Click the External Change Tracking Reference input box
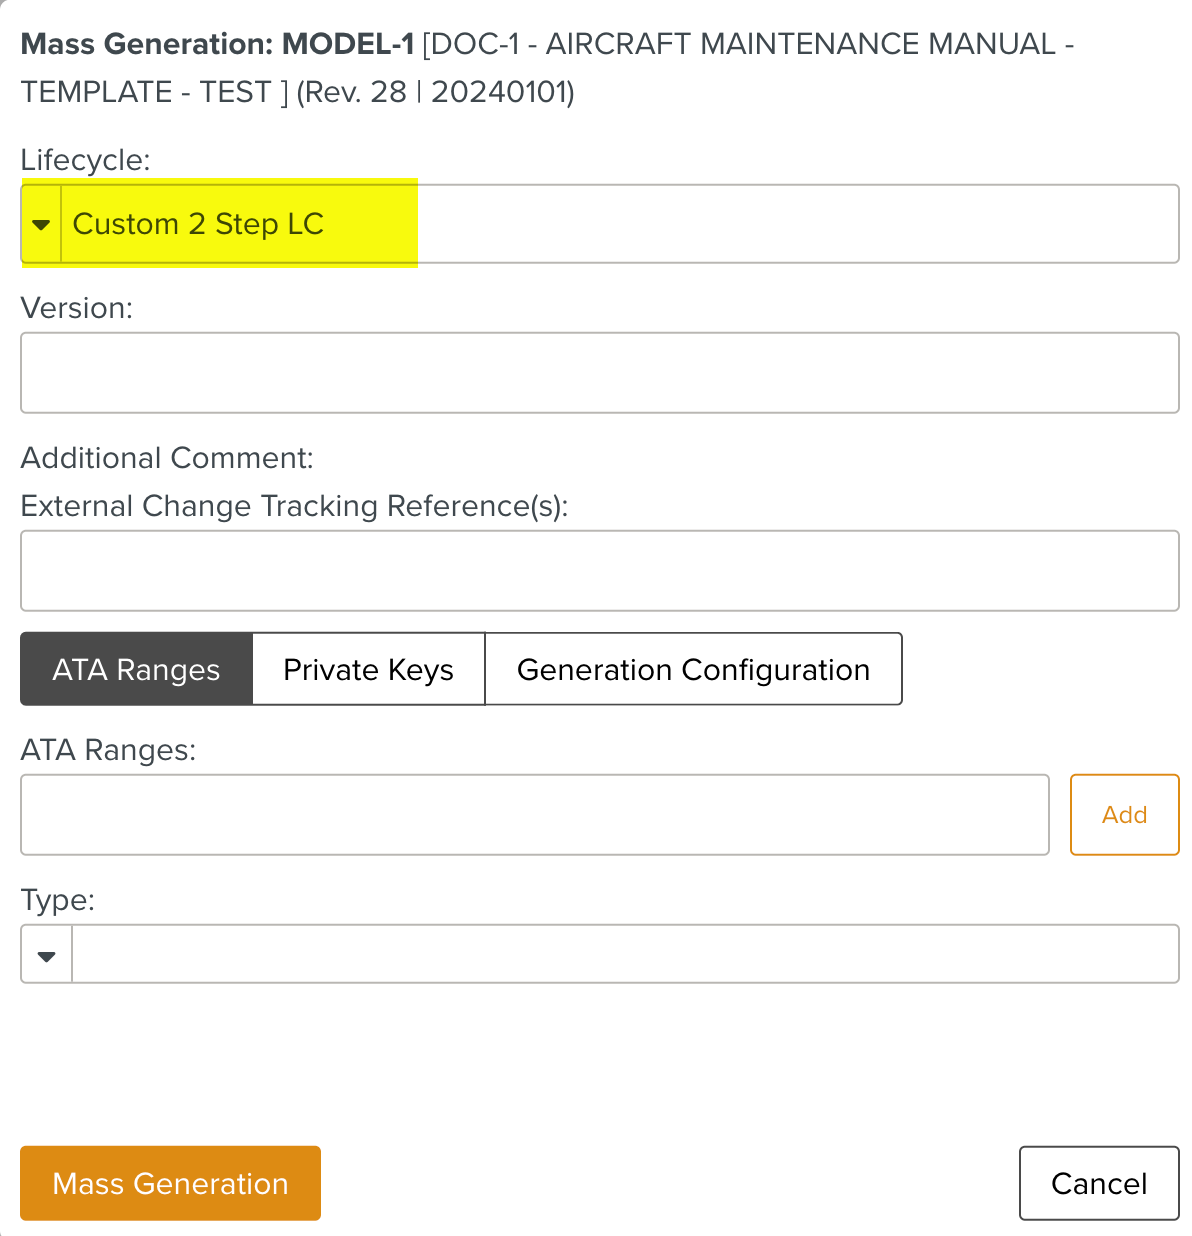This screenshot has width=1192, height=1236. [599, 571]
